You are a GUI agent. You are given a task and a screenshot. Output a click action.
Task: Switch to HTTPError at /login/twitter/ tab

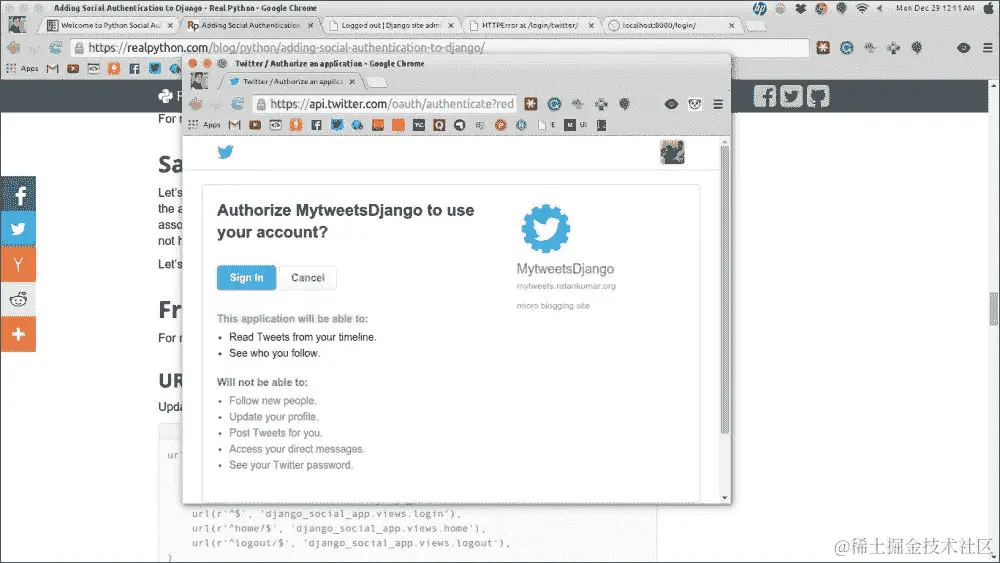point(531,26)
